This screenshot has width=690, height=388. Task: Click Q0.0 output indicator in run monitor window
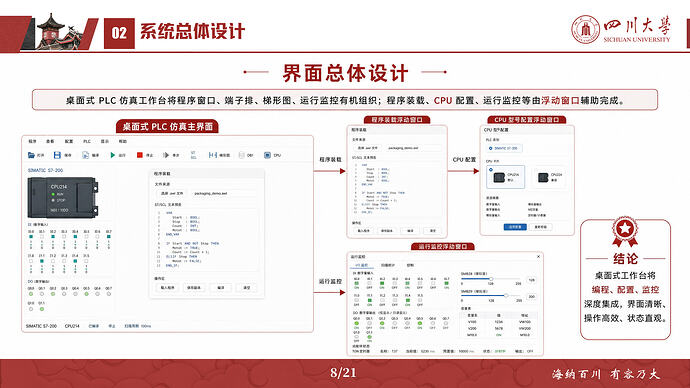[x=356, y=323]
